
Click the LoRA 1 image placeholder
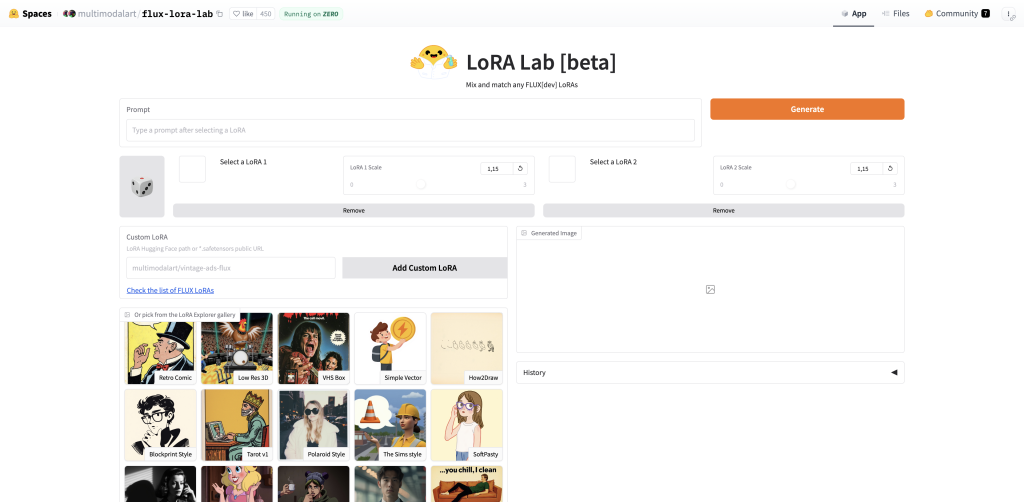193,169
